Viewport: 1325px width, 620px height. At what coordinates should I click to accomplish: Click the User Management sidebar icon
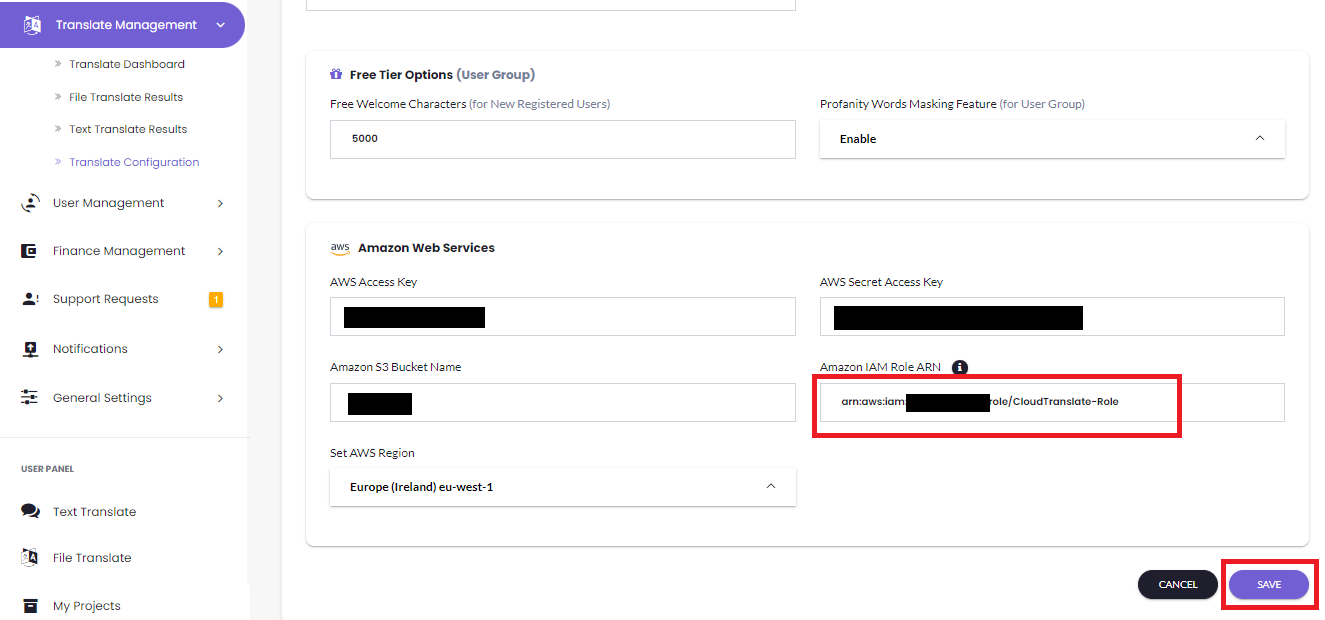point(30,203)
